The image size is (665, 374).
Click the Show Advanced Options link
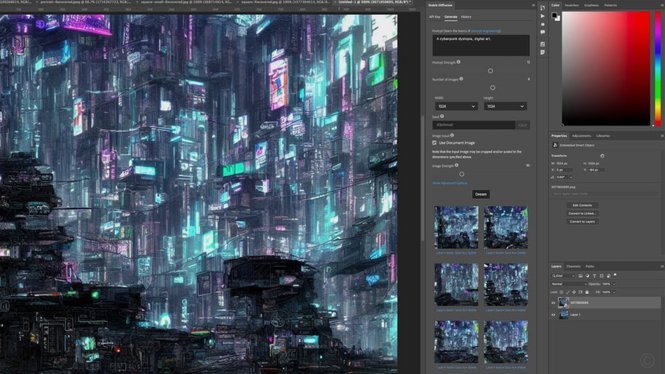tap(450, 183)
